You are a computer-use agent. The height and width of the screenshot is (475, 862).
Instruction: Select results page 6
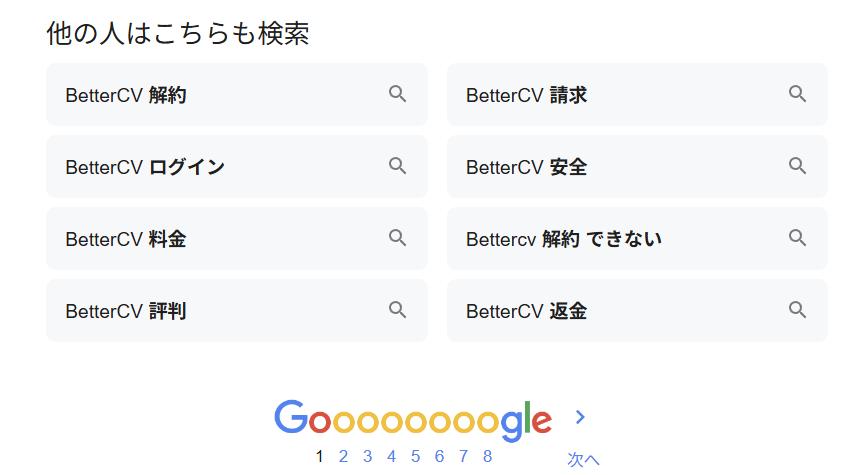click(439, 457)
